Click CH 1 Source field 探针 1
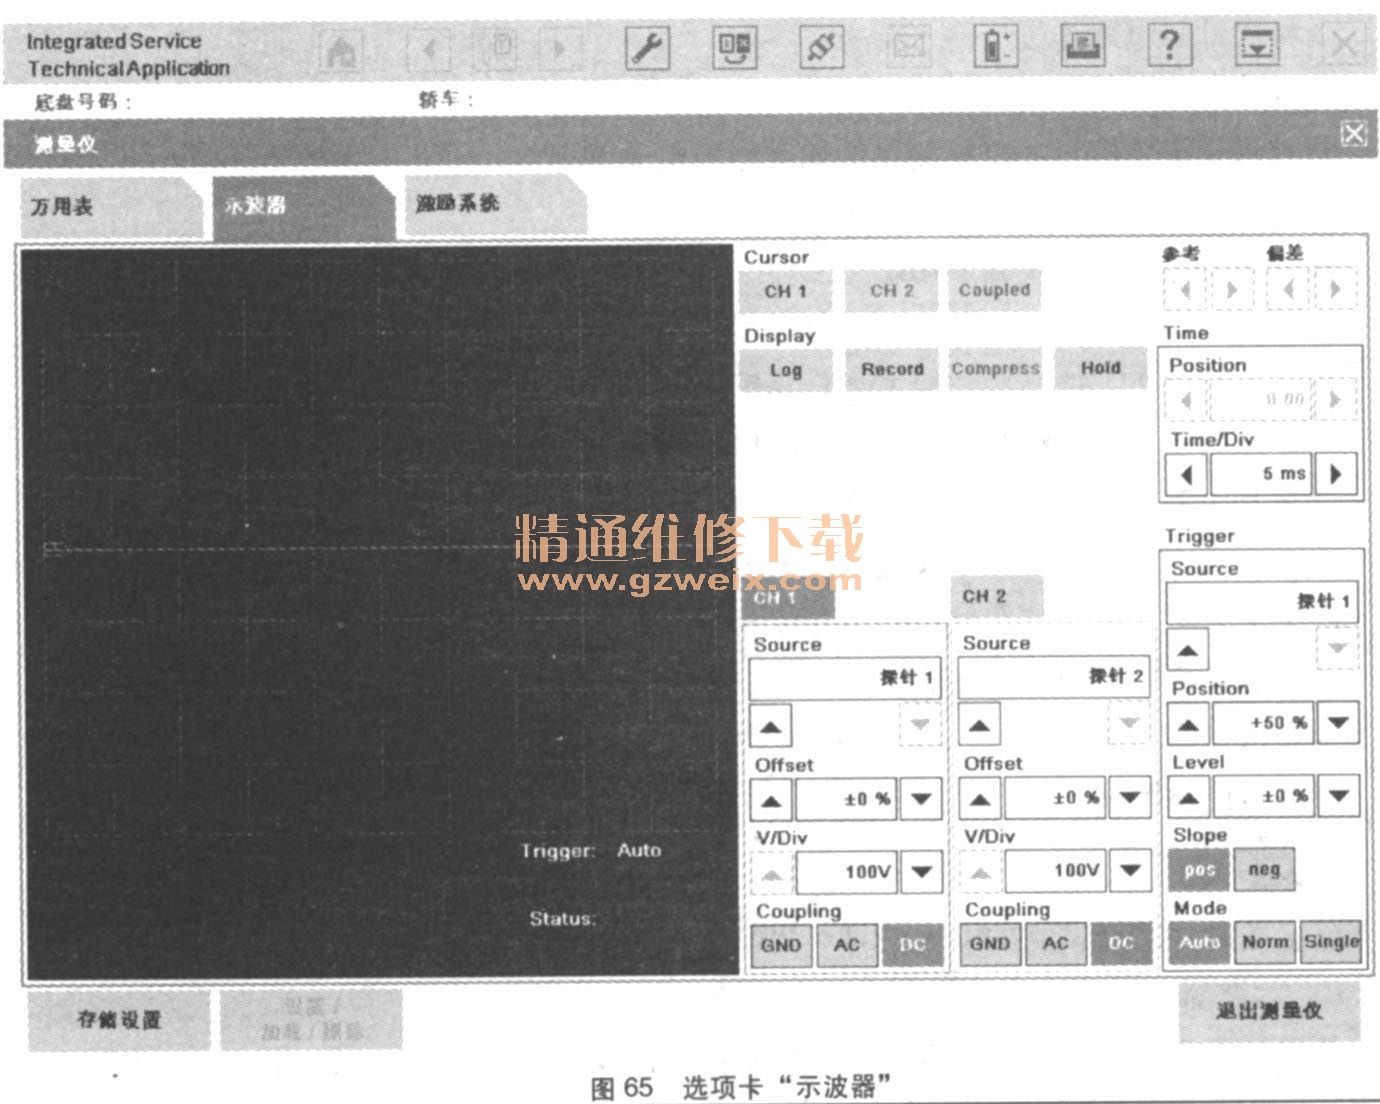The image size is (1380, 1104). point(845,679)
